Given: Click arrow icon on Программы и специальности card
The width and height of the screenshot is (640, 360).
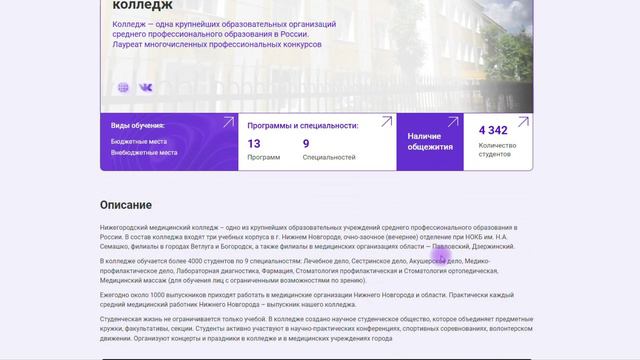Looking at the screenshot, I should click(387, 121).
